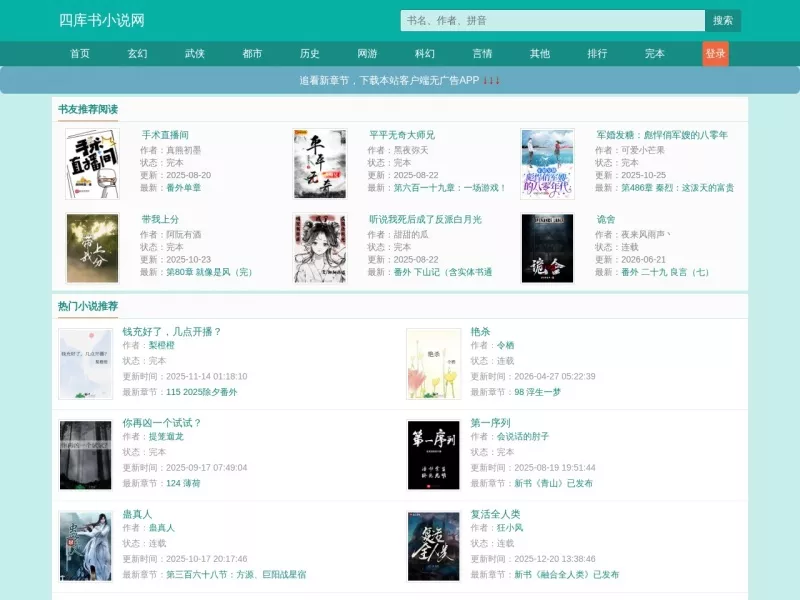Click the 听说我死后成了反派白月光 title
800x600 pixels.
click(426, 219)
